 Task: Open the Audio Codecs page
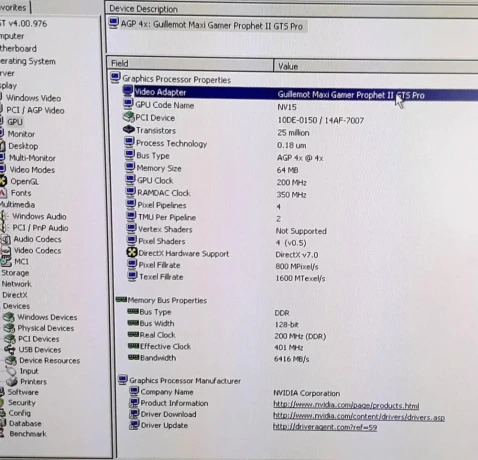37,239
